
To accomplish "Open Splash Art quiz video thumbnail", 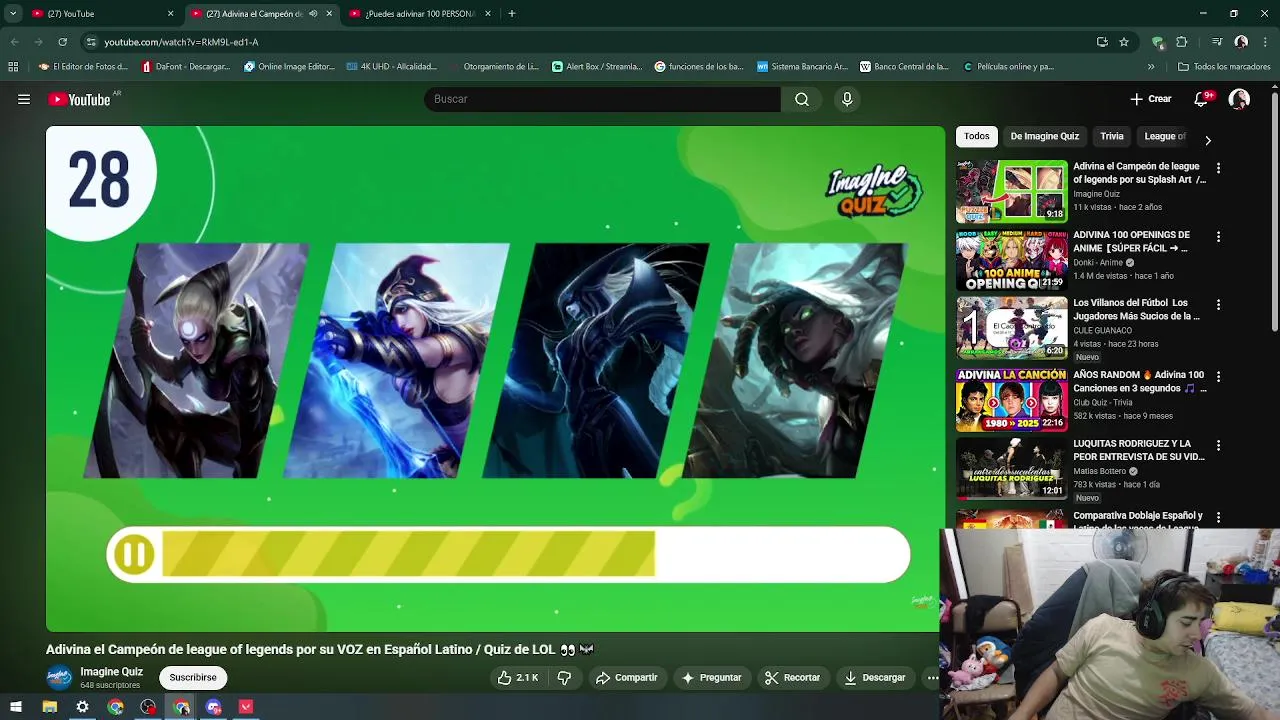I will [1012, 191].
